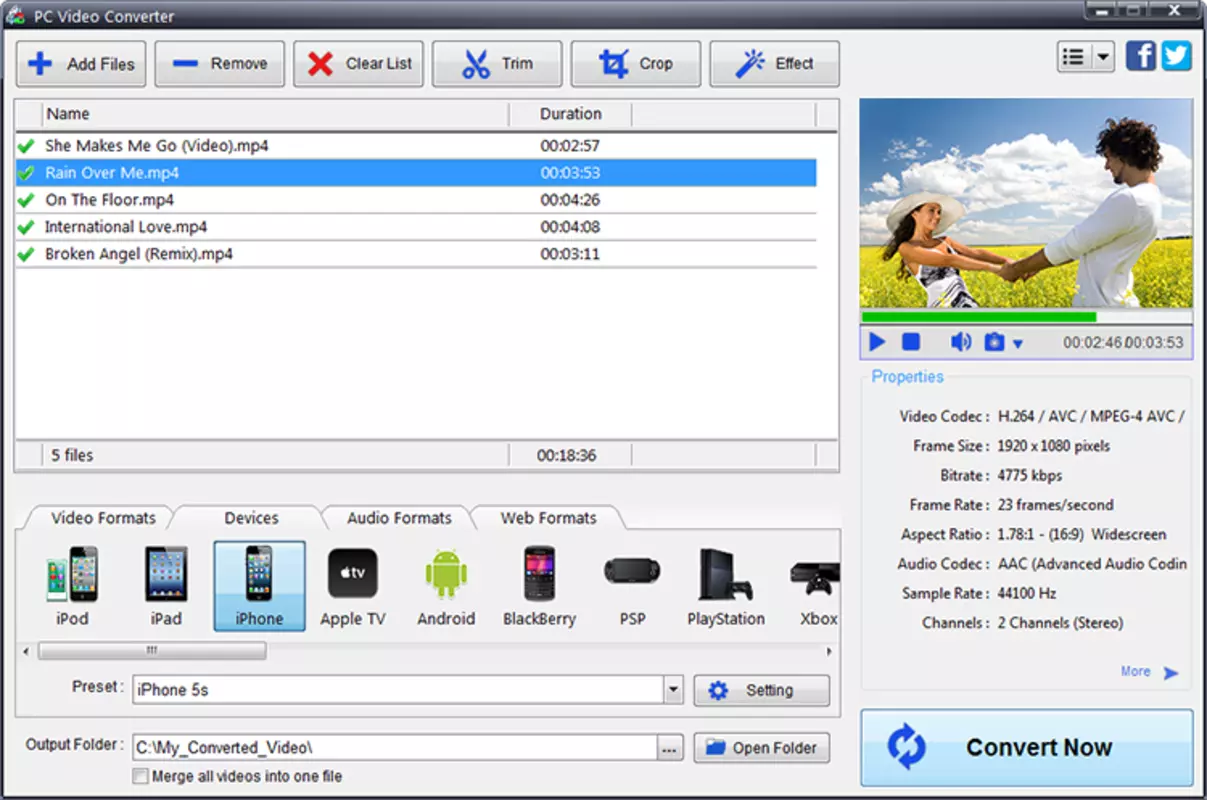1207x800 pixels.
Task: Browse output folder with ellipsis button
Action: [x=670, y=747]
